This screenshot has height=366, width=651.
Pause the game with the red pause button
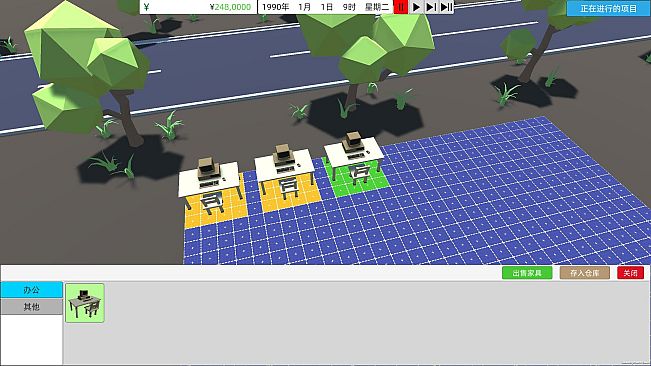tap(401, 7)
